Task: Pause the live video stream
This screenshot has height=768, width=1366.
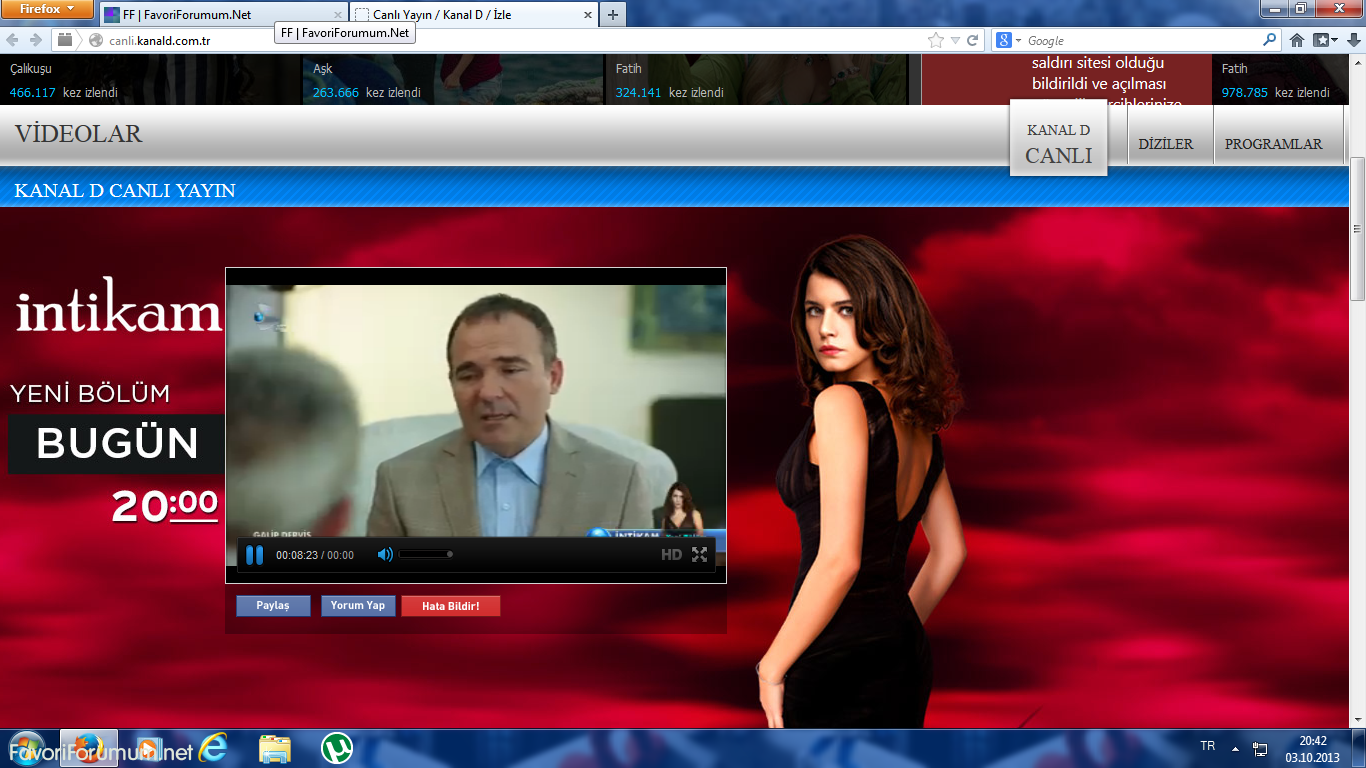Action: click(254, 555)
